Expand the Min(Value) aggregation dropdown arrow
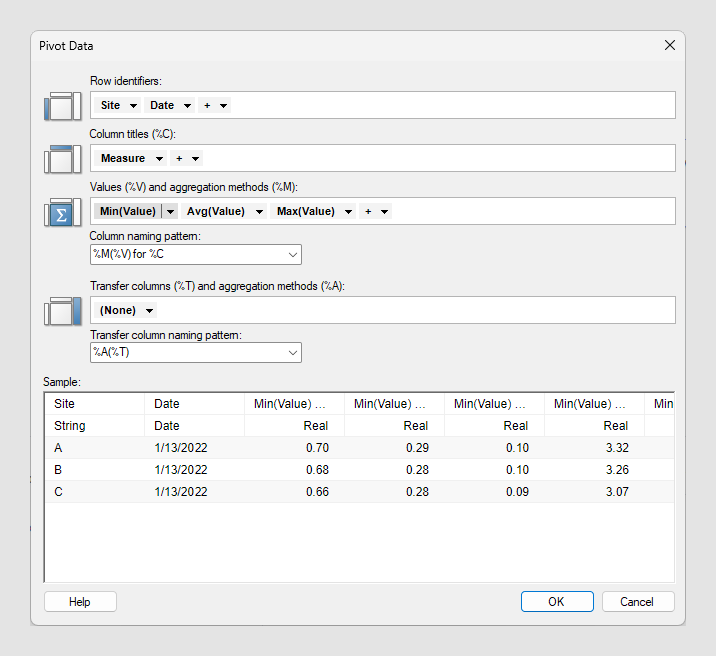Image resolution: width=716 pixels, height=656 pixels. (x=171, y=211)
